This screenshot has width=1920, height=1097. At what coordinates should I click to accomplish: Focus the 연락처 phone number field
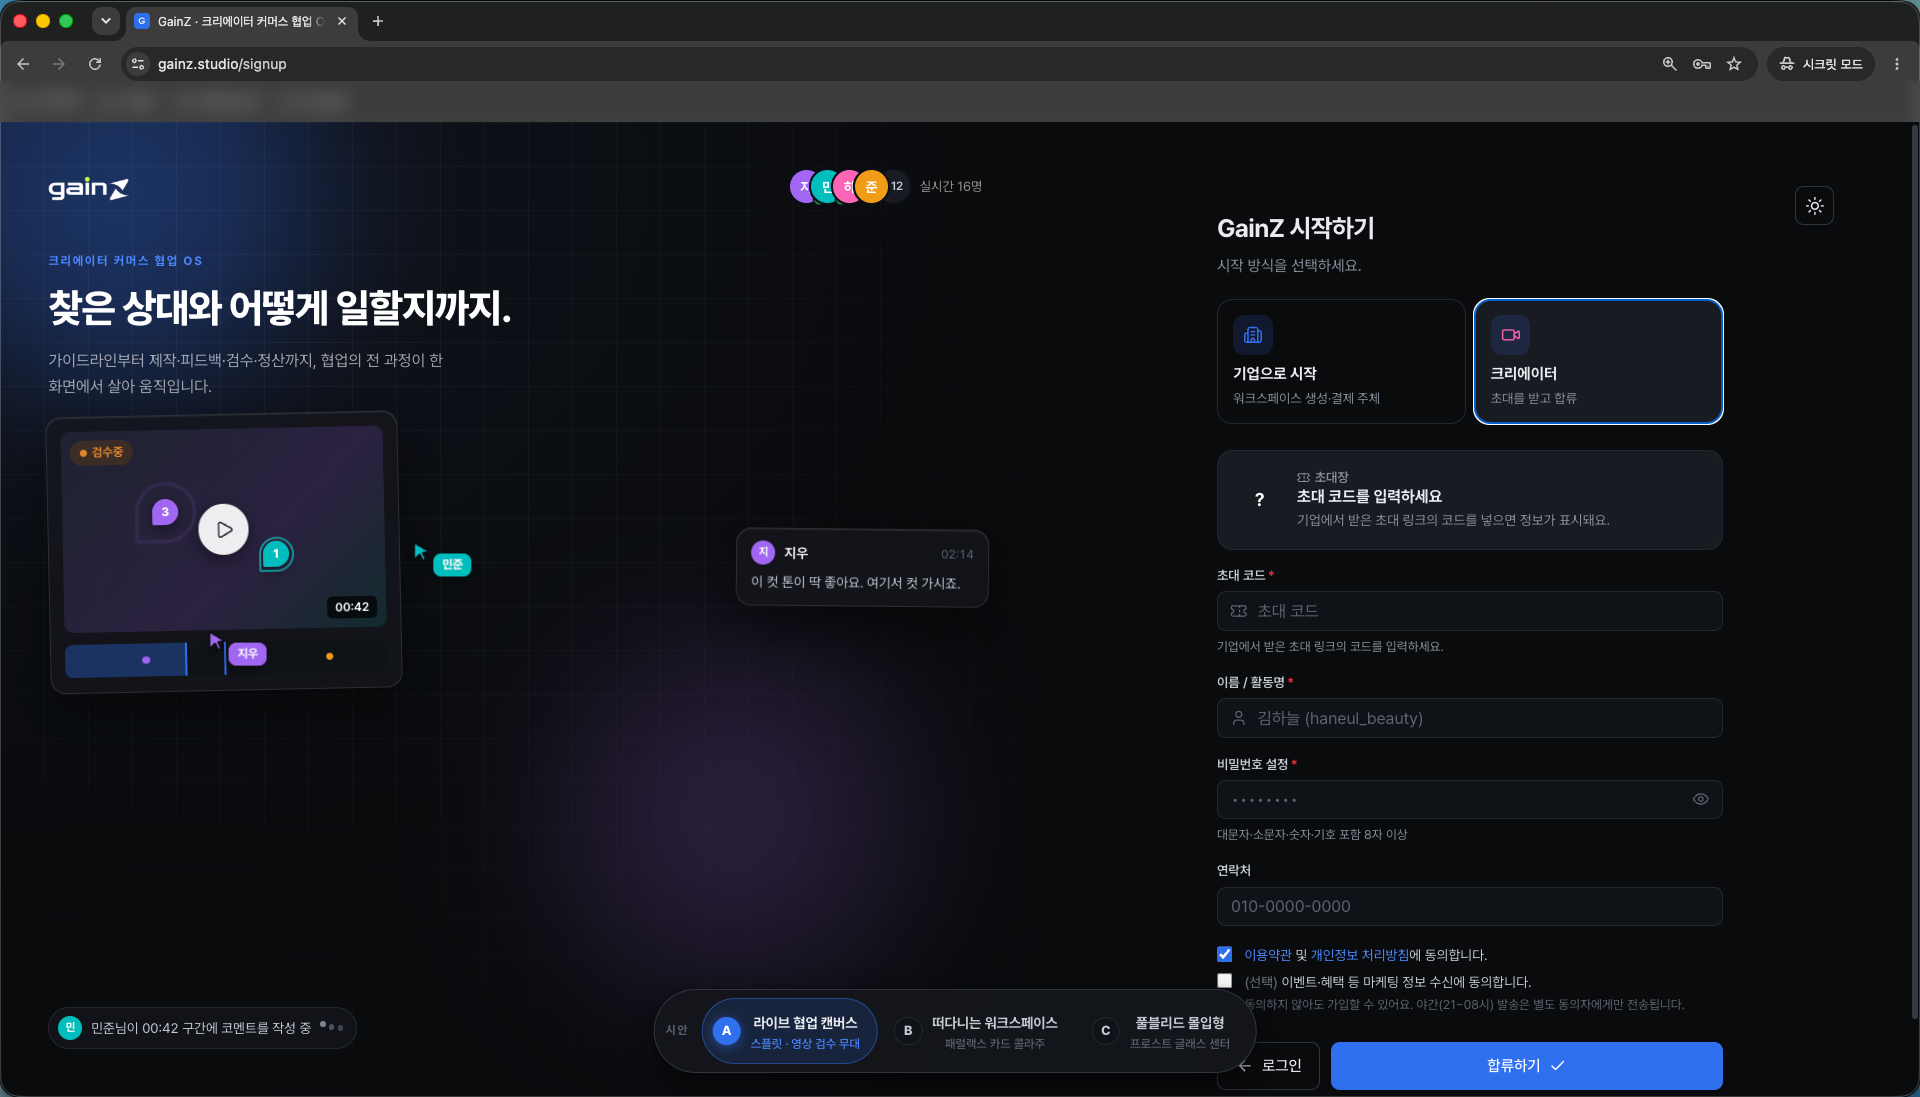tap(1469, 906)
